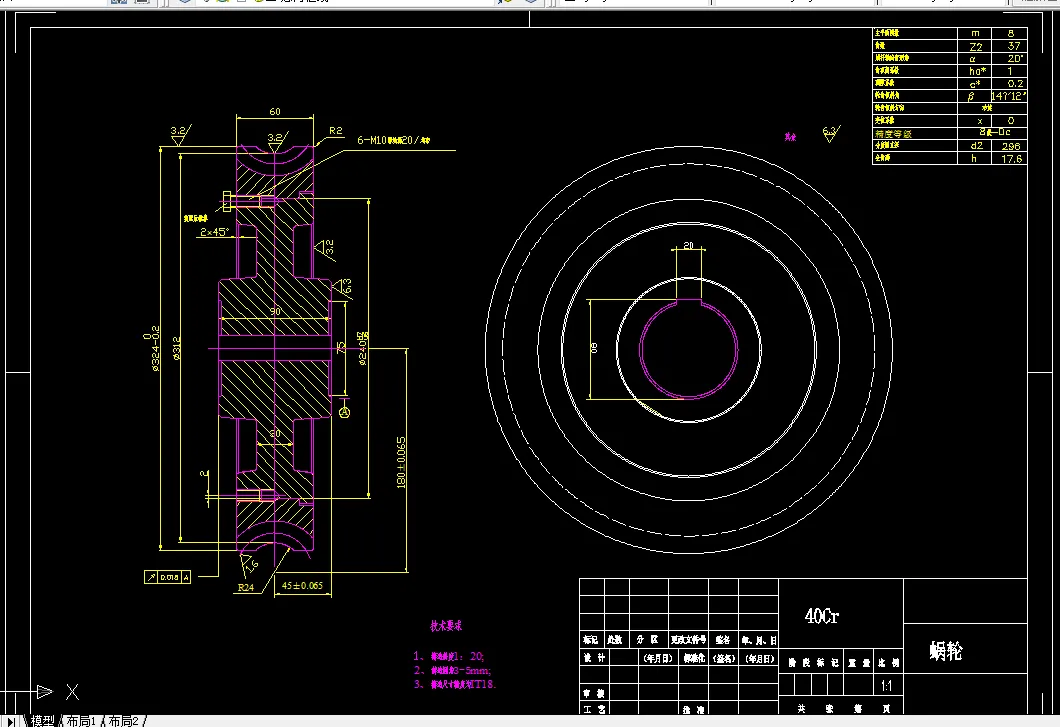Screen dimensions: 1060x727
Task: Click technical requirement line 2 mentioning 3-5mm
Action: (452, 670)
